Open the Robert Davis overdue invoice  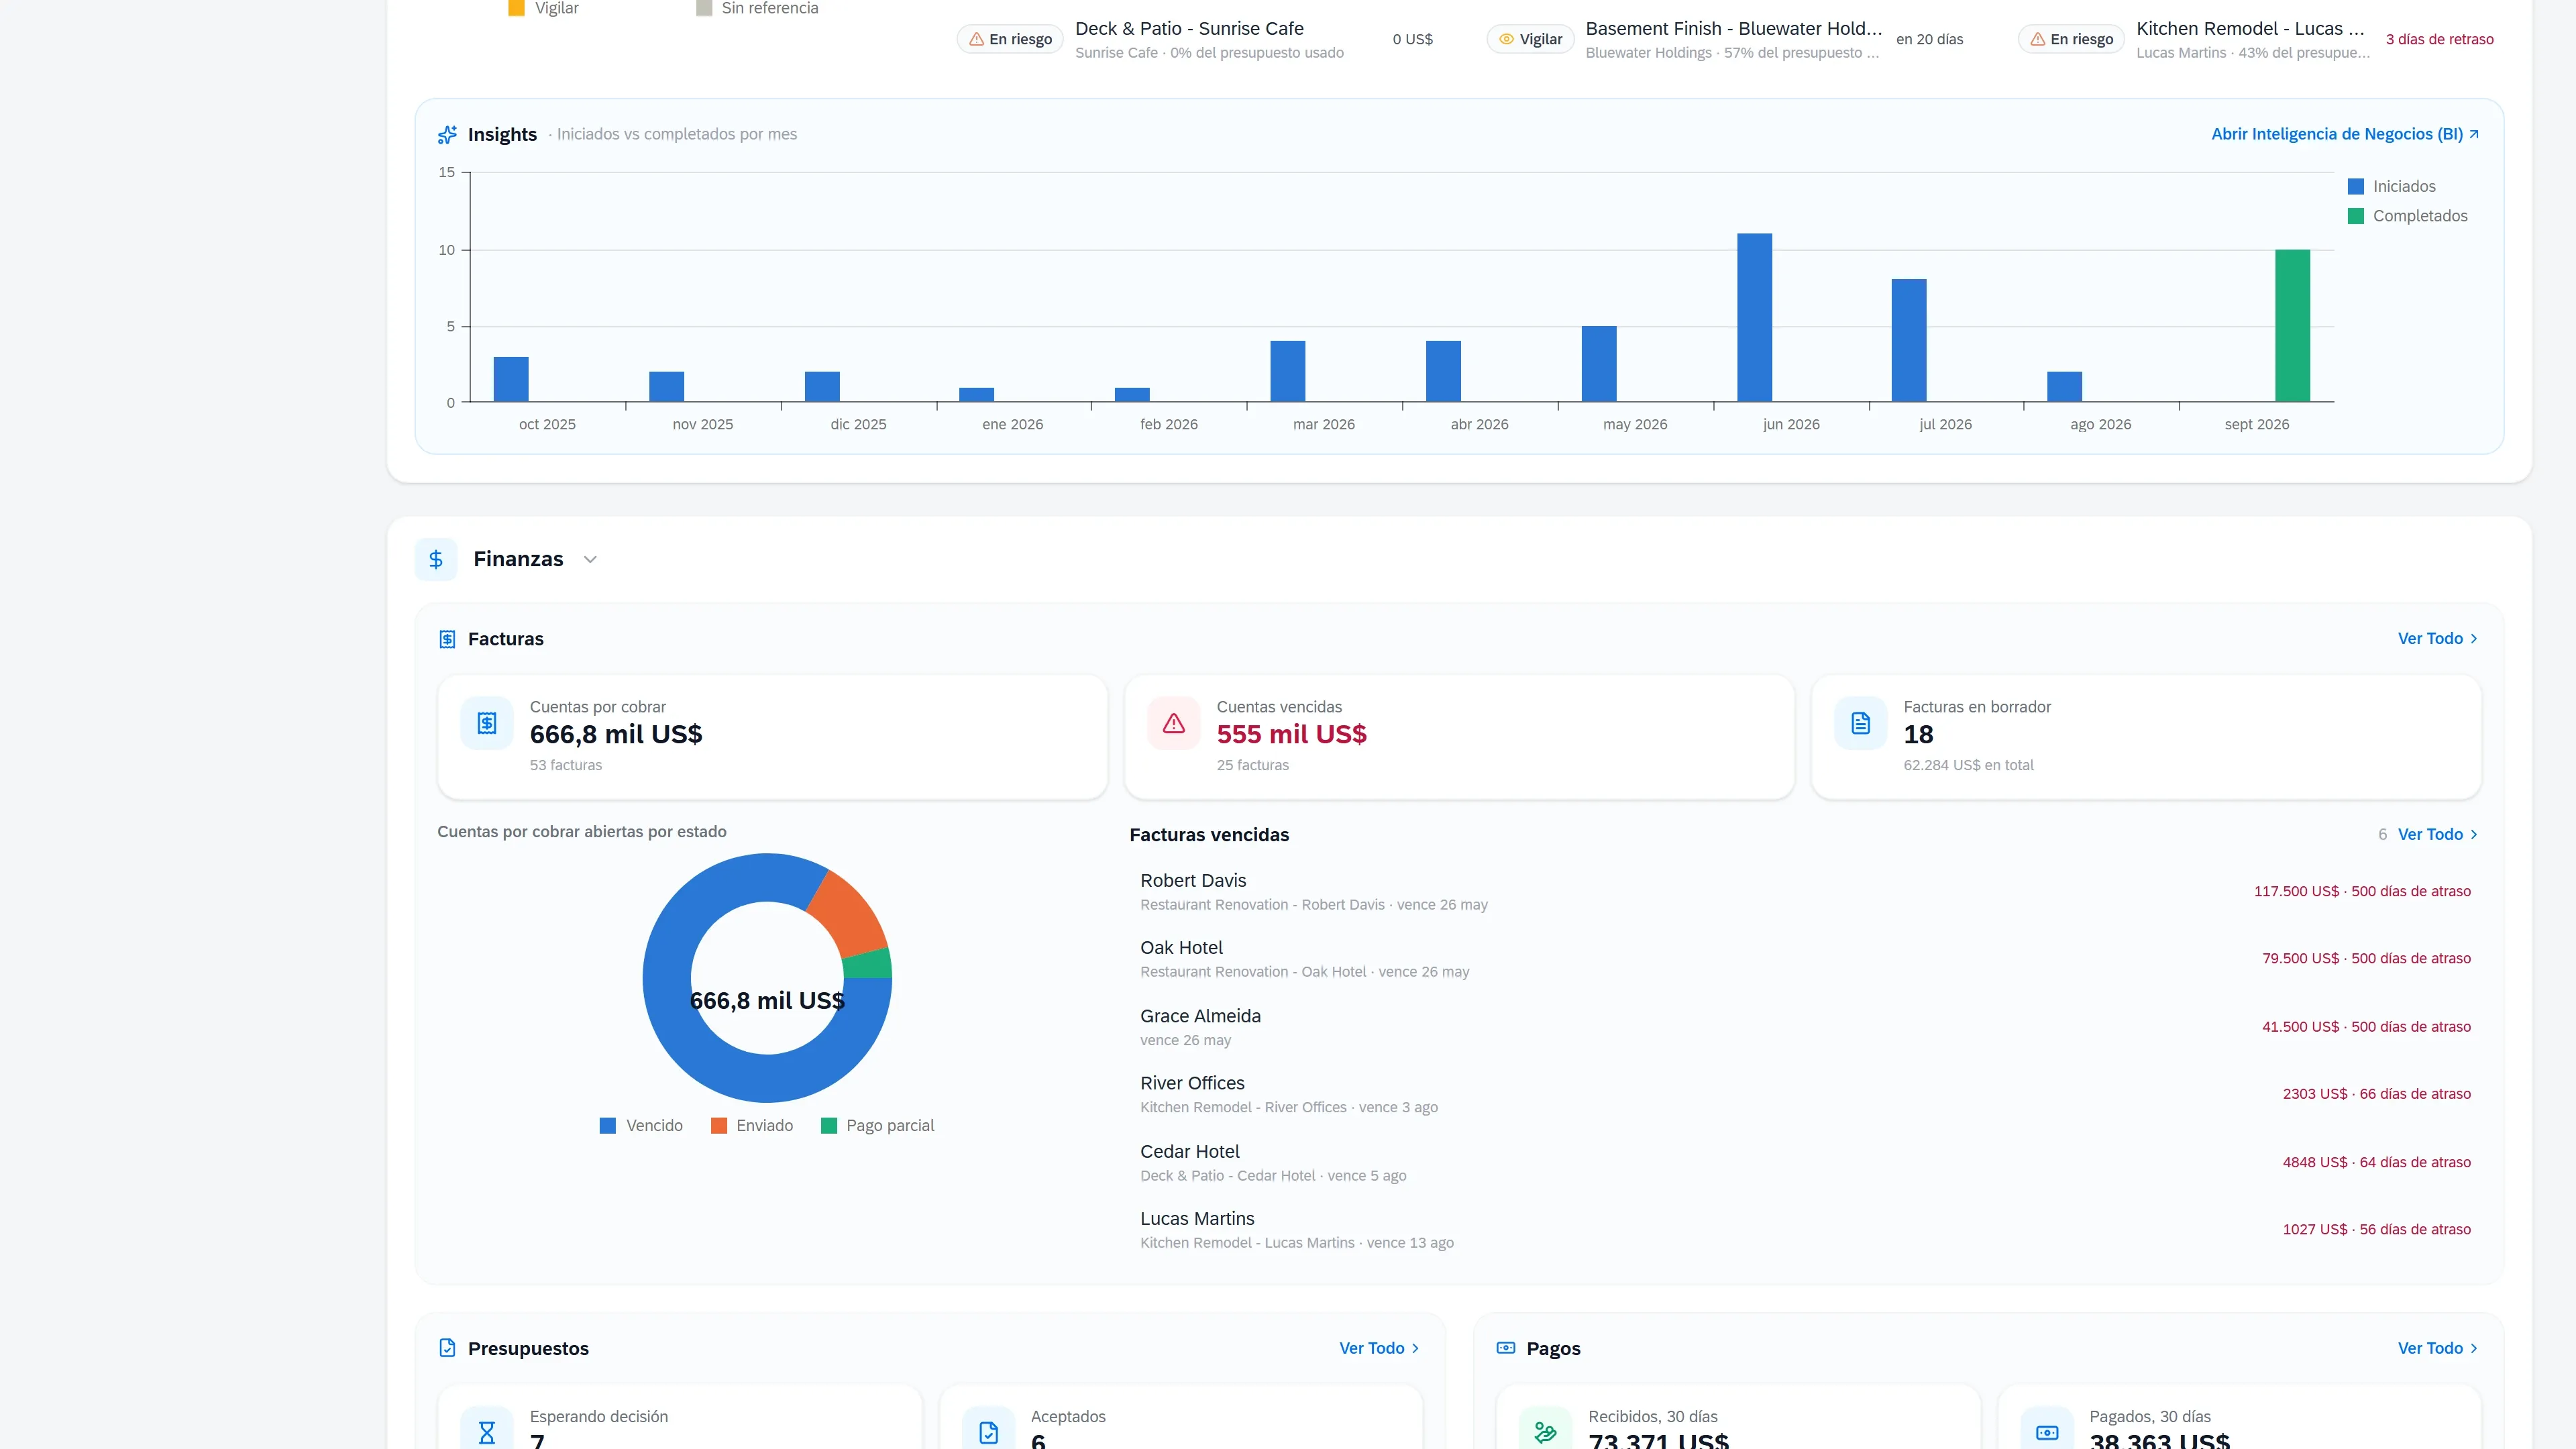coord(1805,892)
